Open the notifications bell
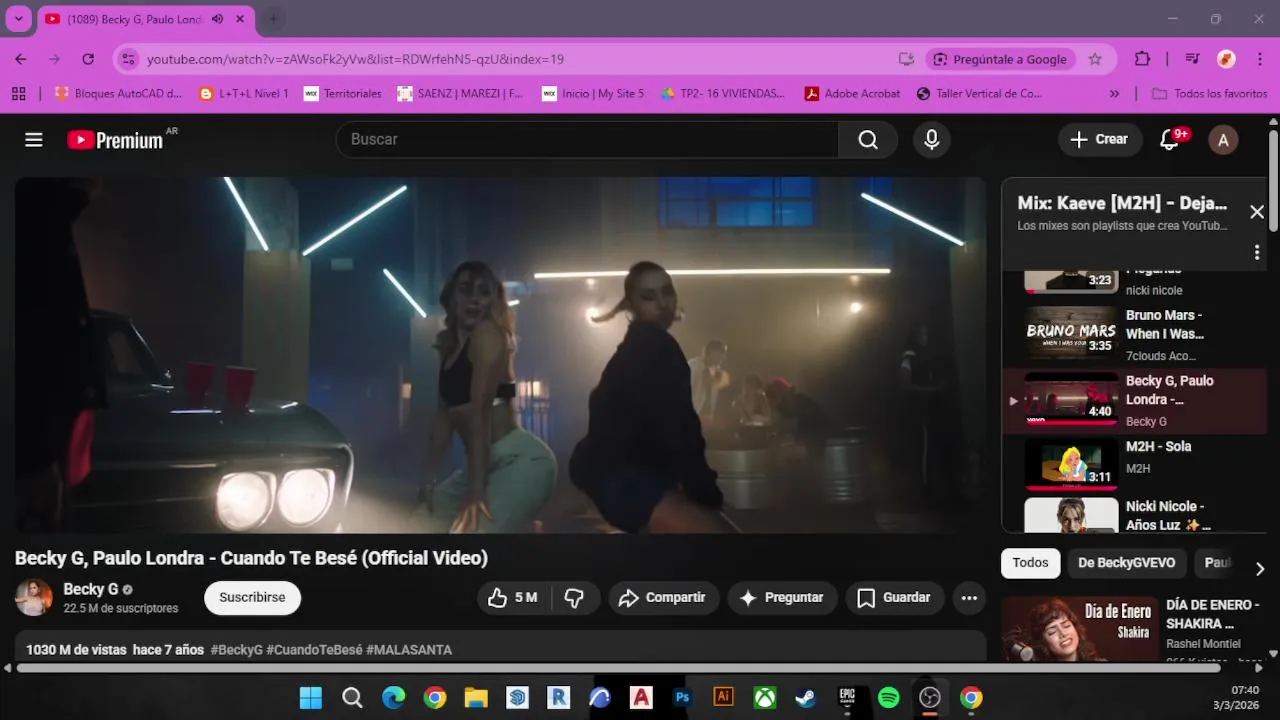 click(1169, 140)
